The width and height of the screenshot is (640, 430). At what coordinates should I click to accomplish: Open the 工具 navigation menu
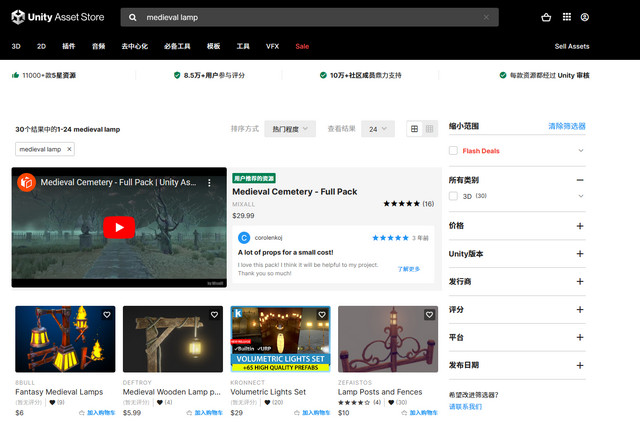coord(243,47)
